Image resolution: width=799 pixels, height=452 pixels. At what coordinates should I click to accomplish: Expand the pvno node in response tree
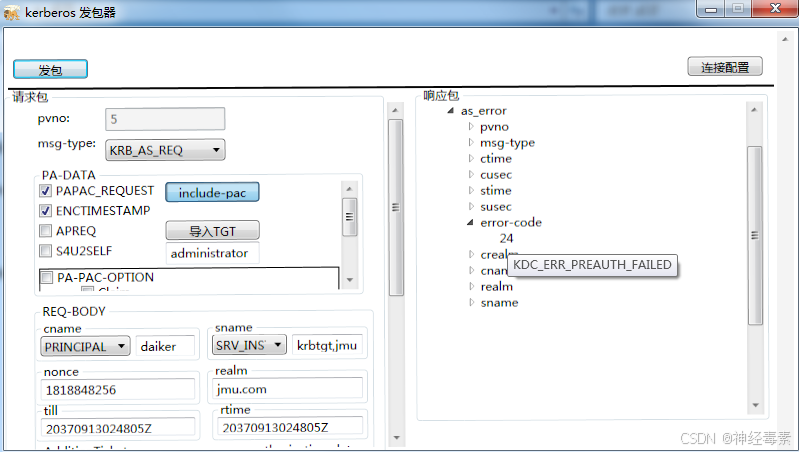(471, 126)
